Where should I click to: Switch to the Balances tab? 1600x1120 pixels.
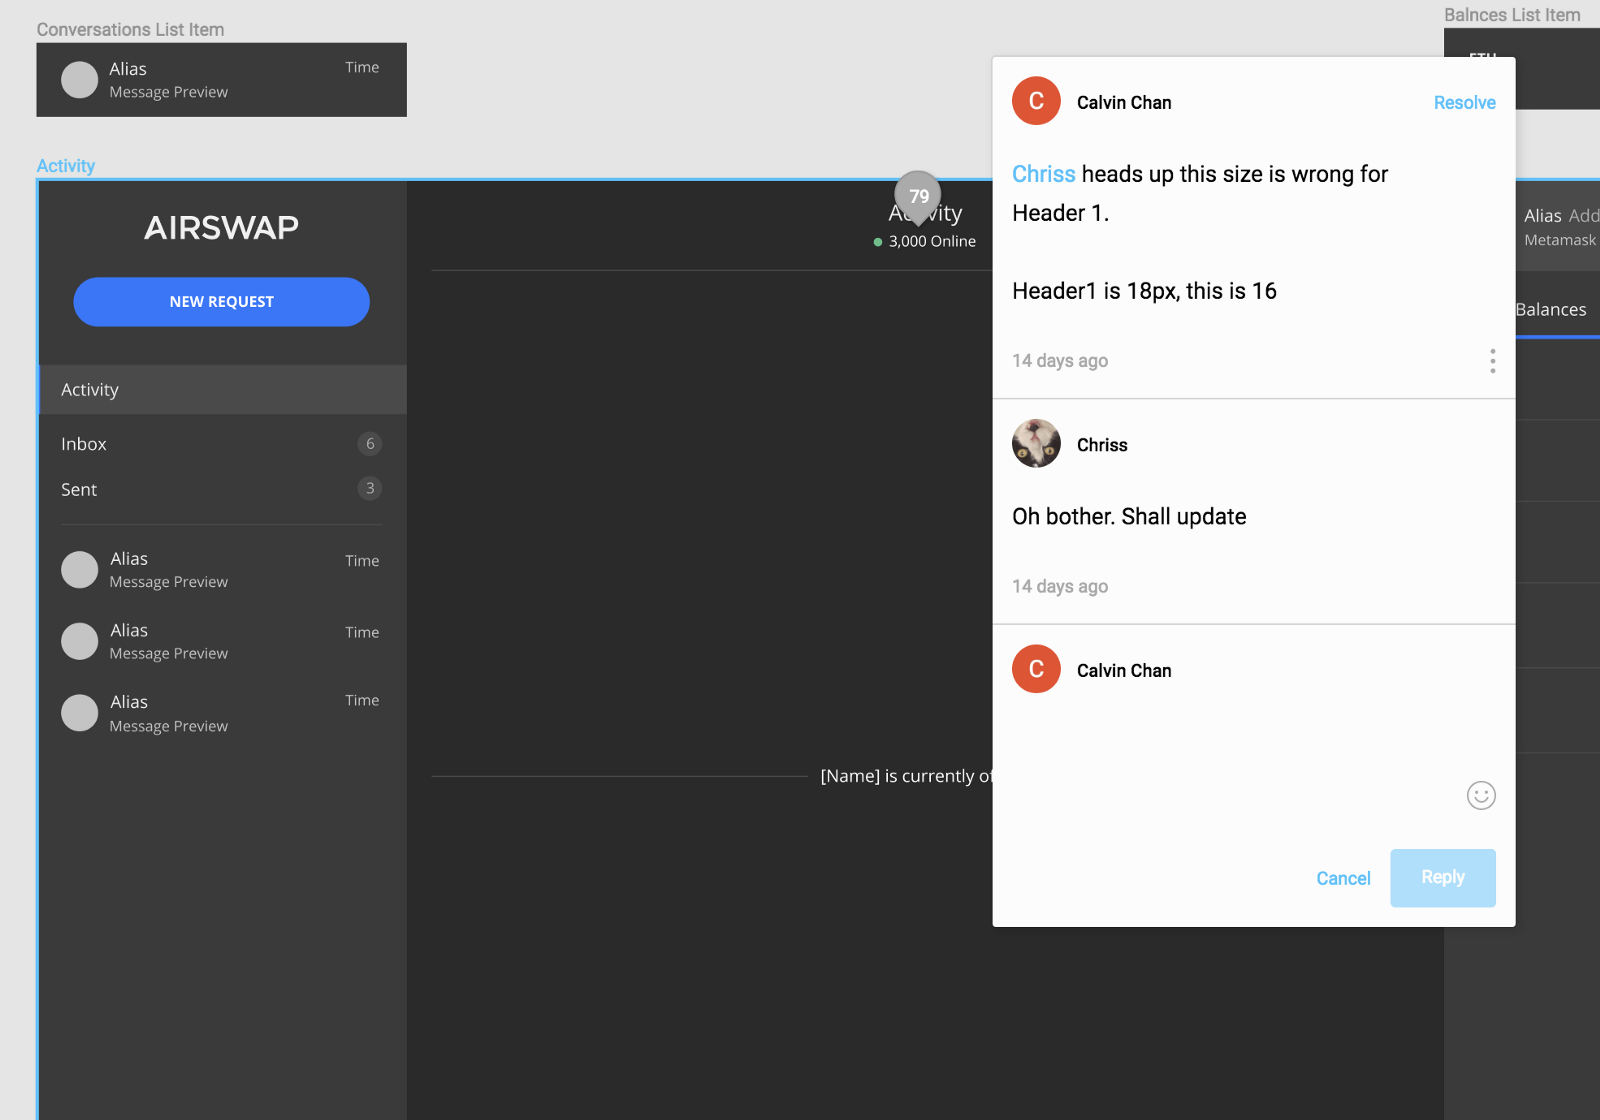tap(1551, 310)
